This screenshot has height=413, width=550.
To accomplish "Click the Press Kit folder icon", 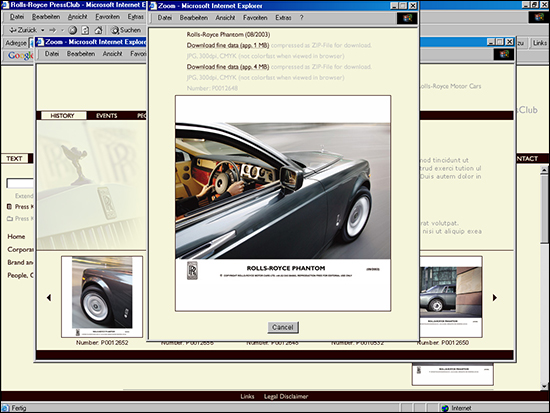I will click(9, 219).
